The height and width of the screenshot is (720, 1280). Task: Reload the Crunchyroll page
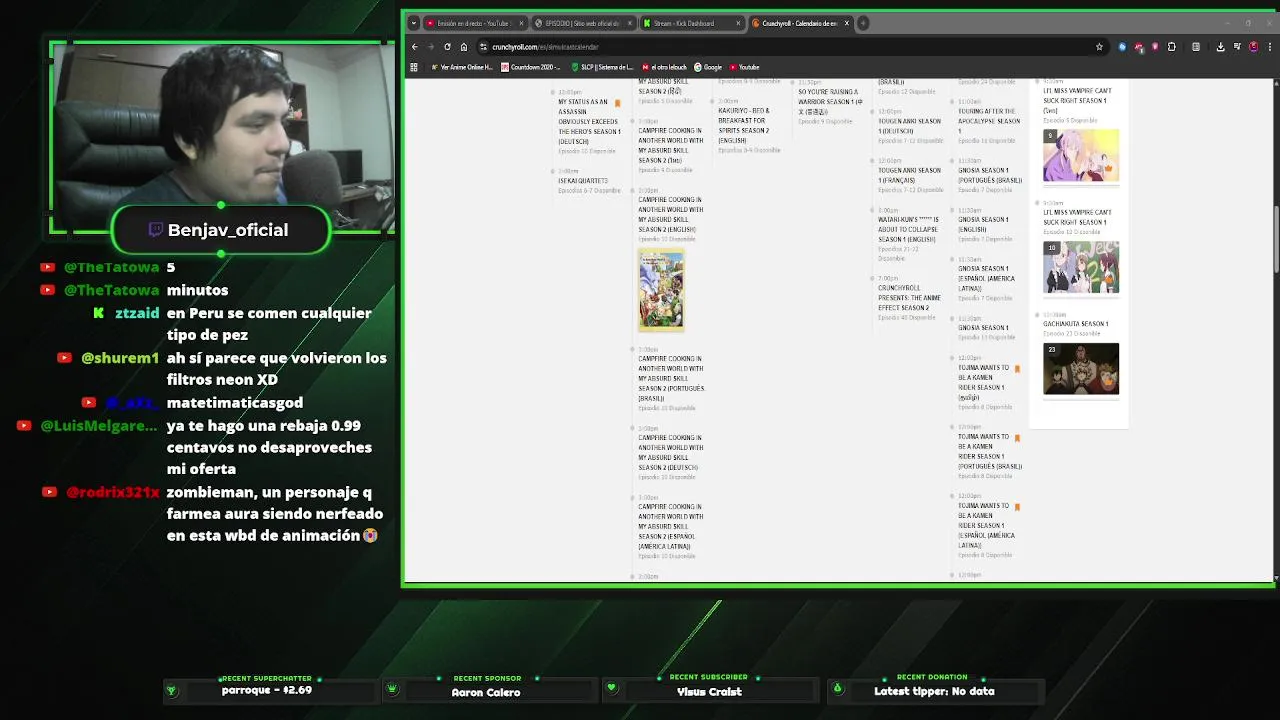[x=447, y=46]
